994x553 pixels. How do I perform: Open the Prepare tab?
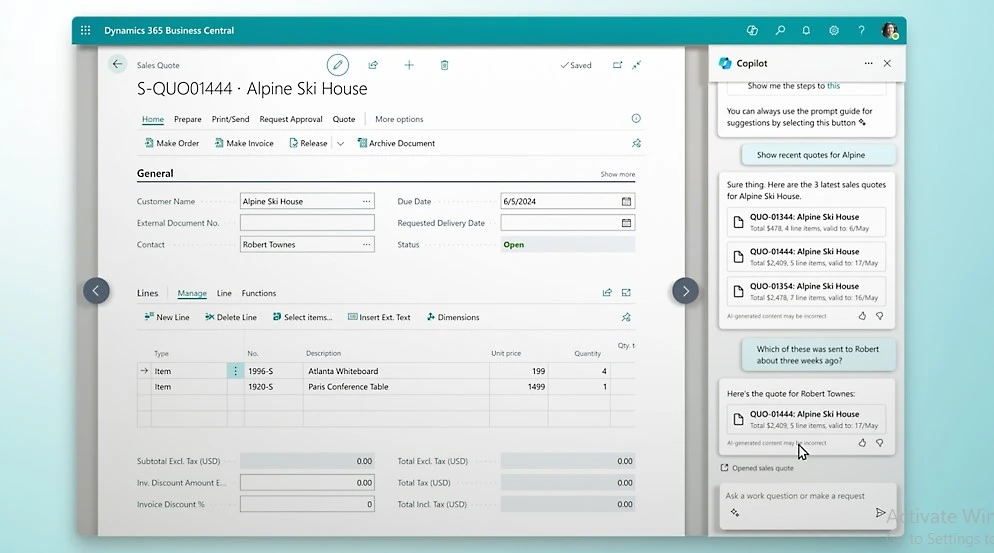[x=188, y=119]
